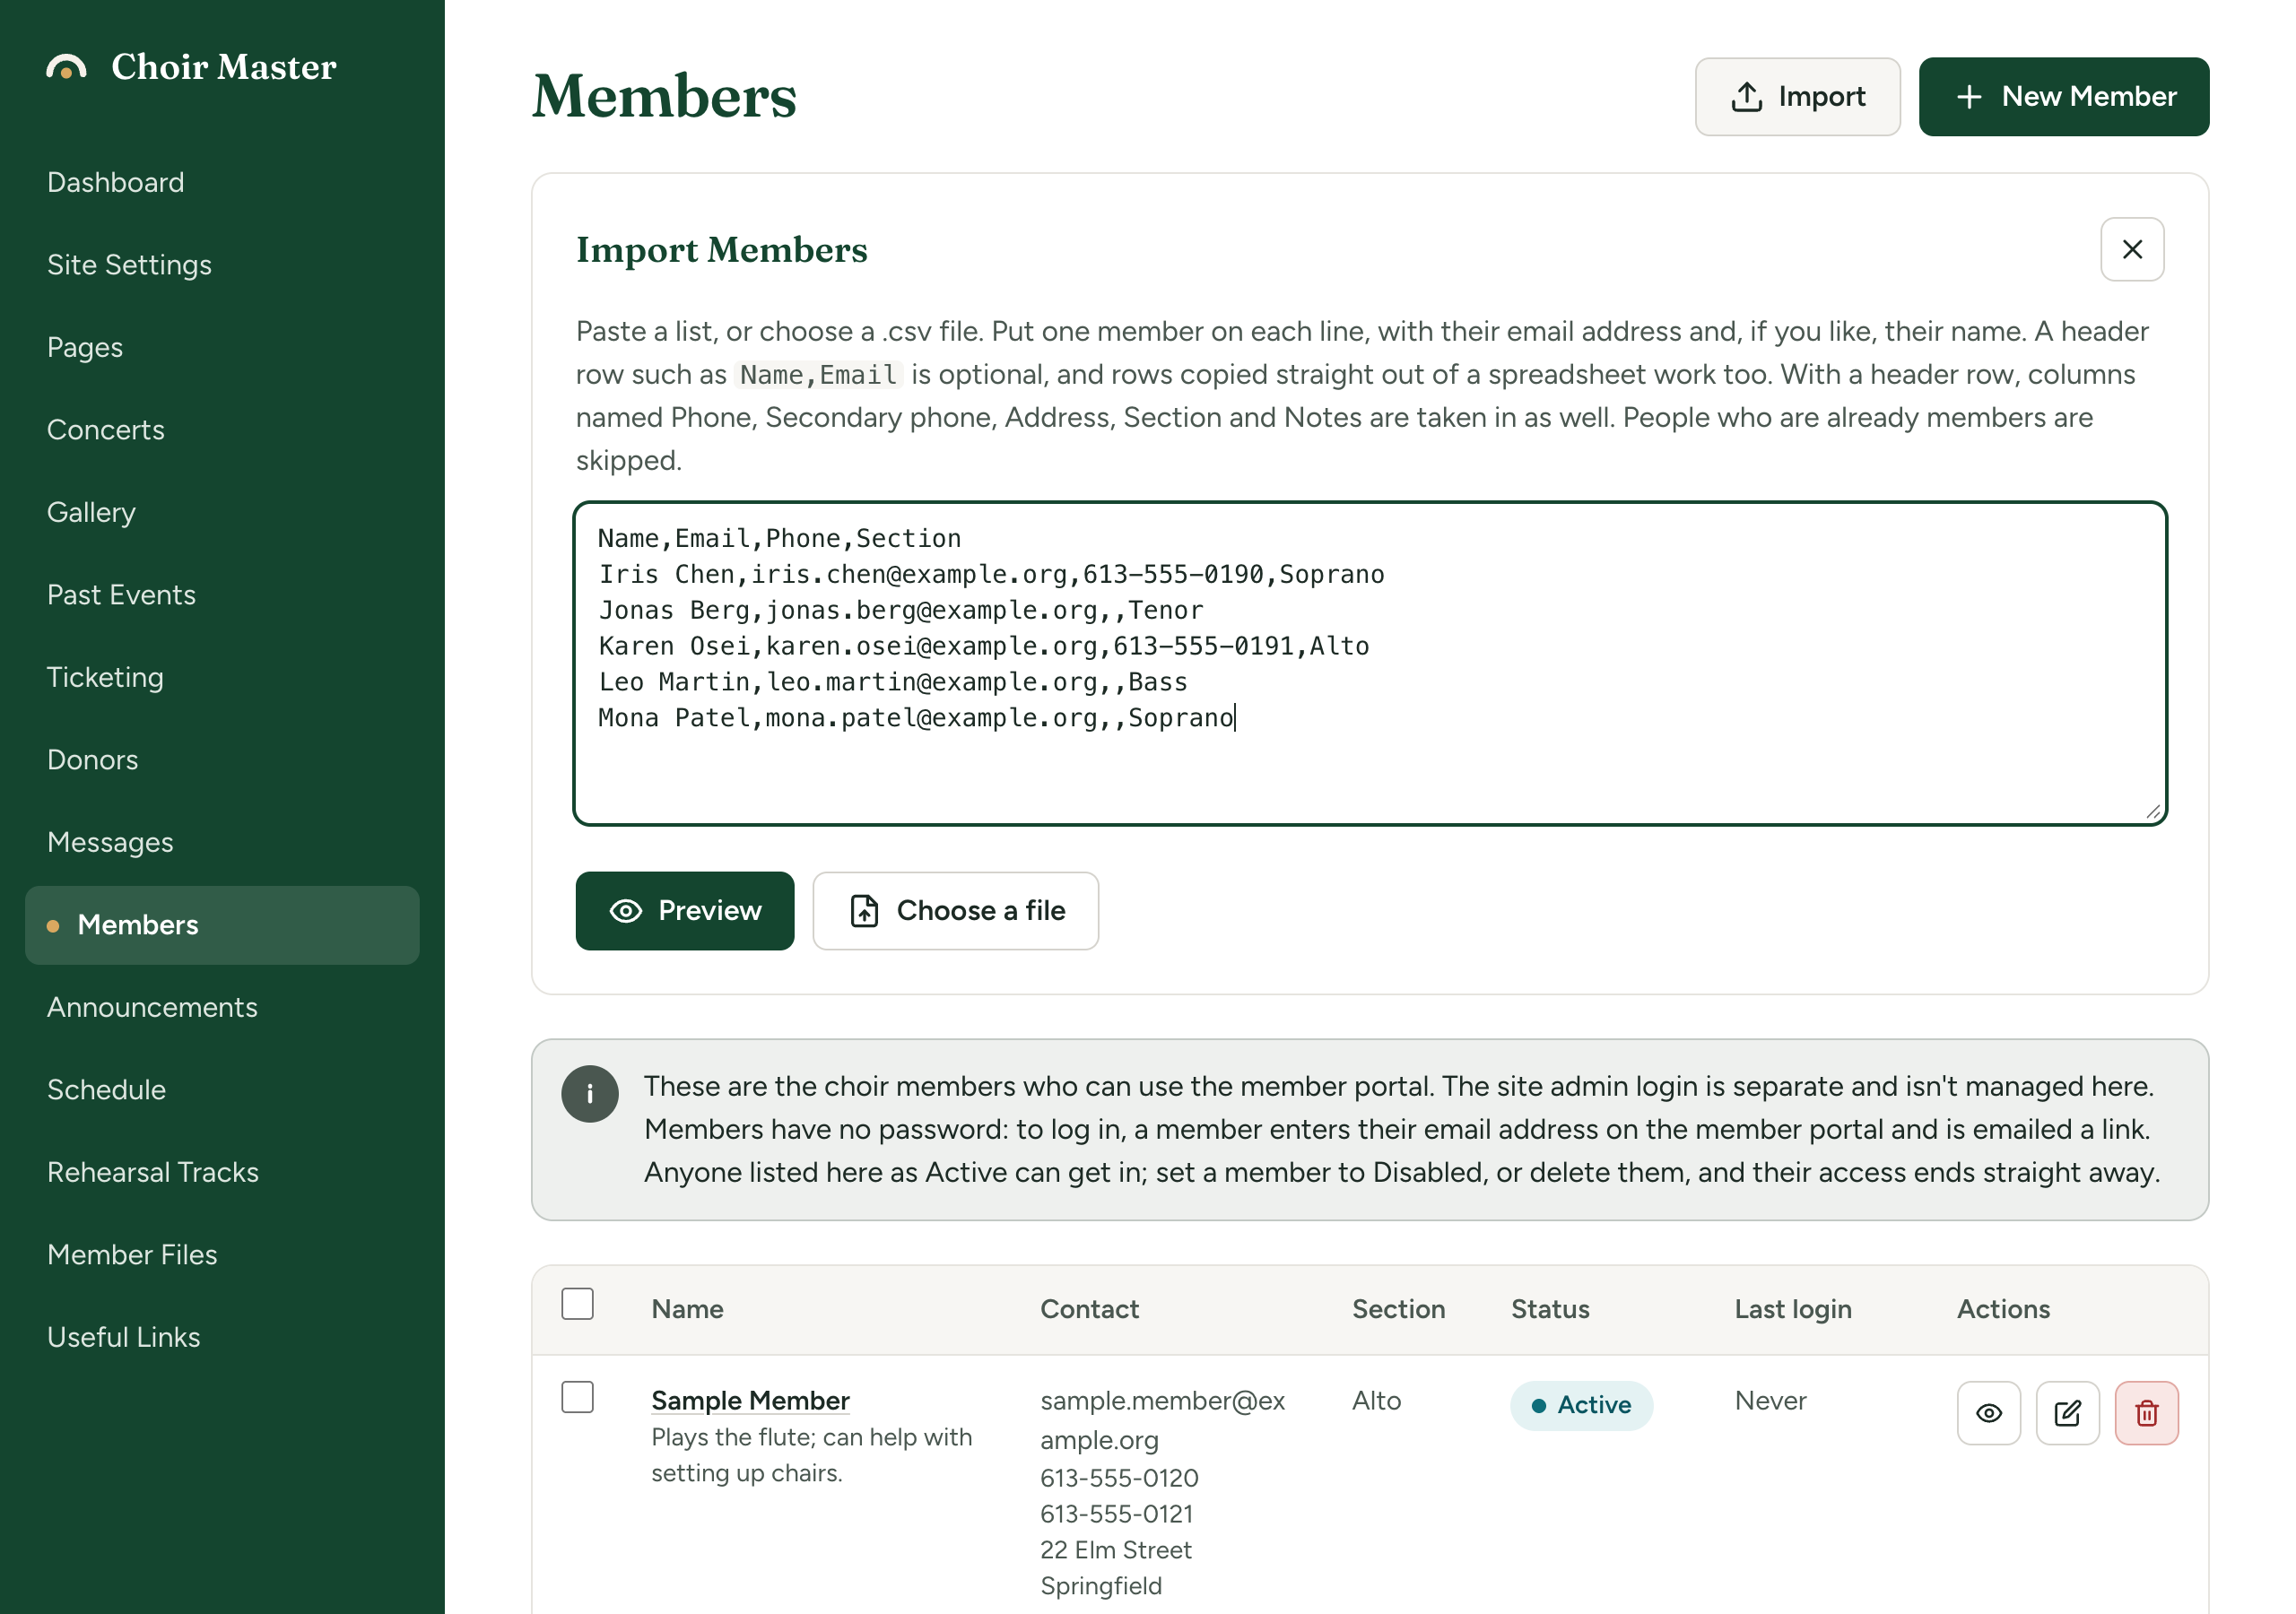The image size is (2296, 1614).
Task: Delete Sample Member with trash icon
Action: pyautogui.click(x=2146, y=1412)
